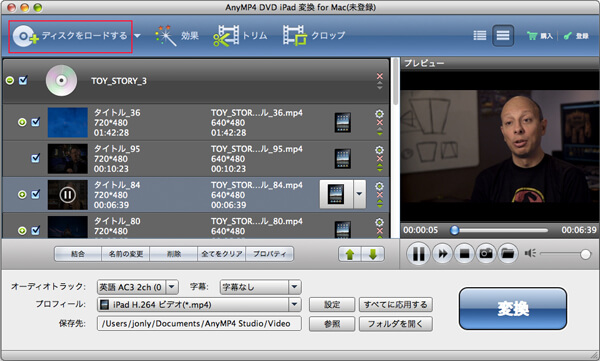
Task: Click the Delete (削除) button
Action: click(x=173, y=254)
